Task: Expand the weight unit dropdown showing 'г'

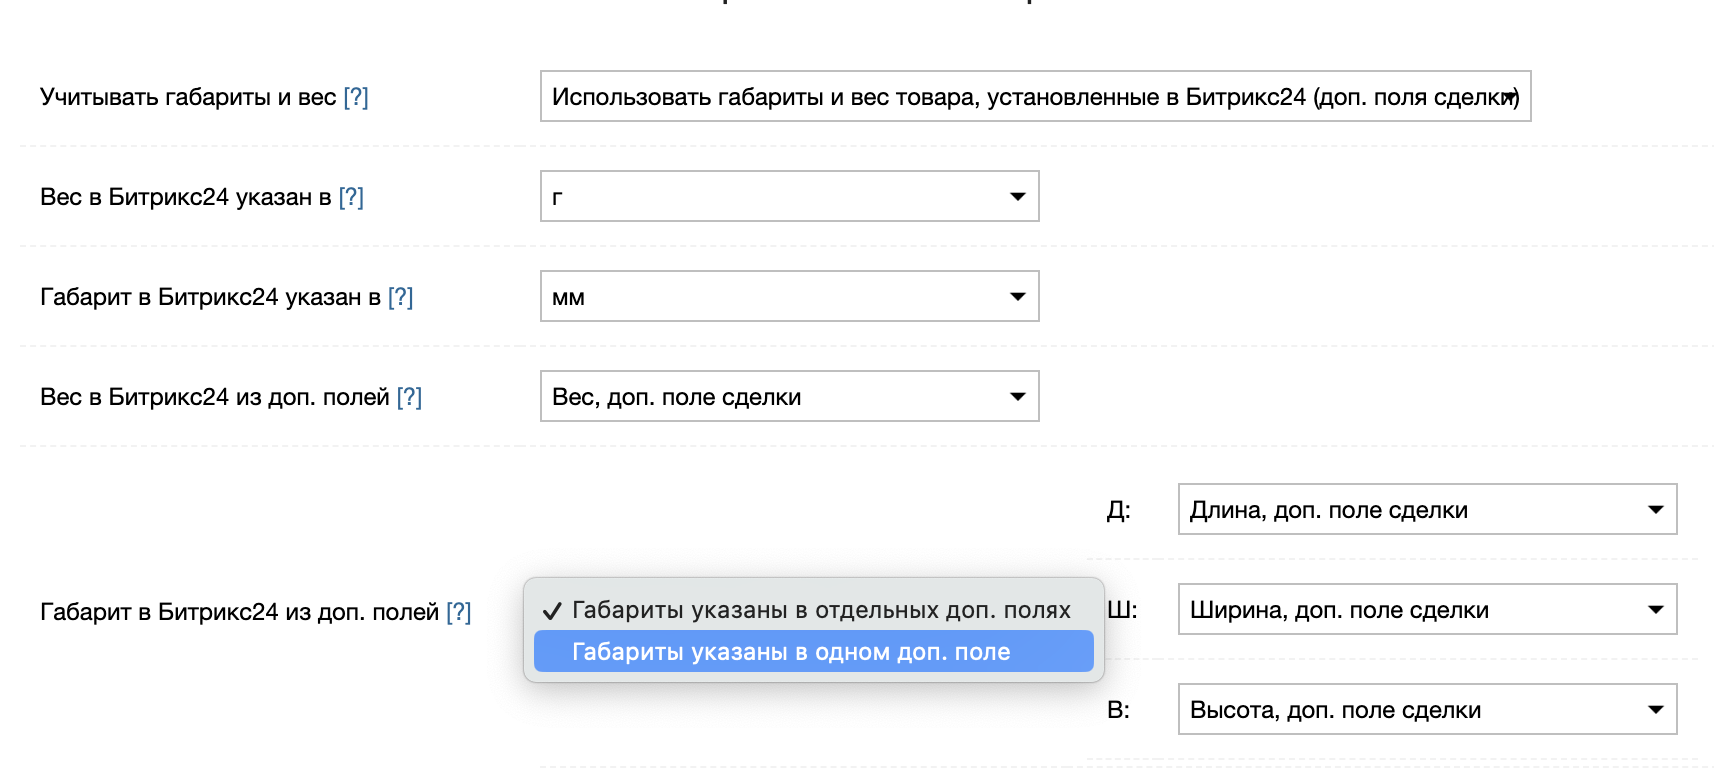Action: 788,197
